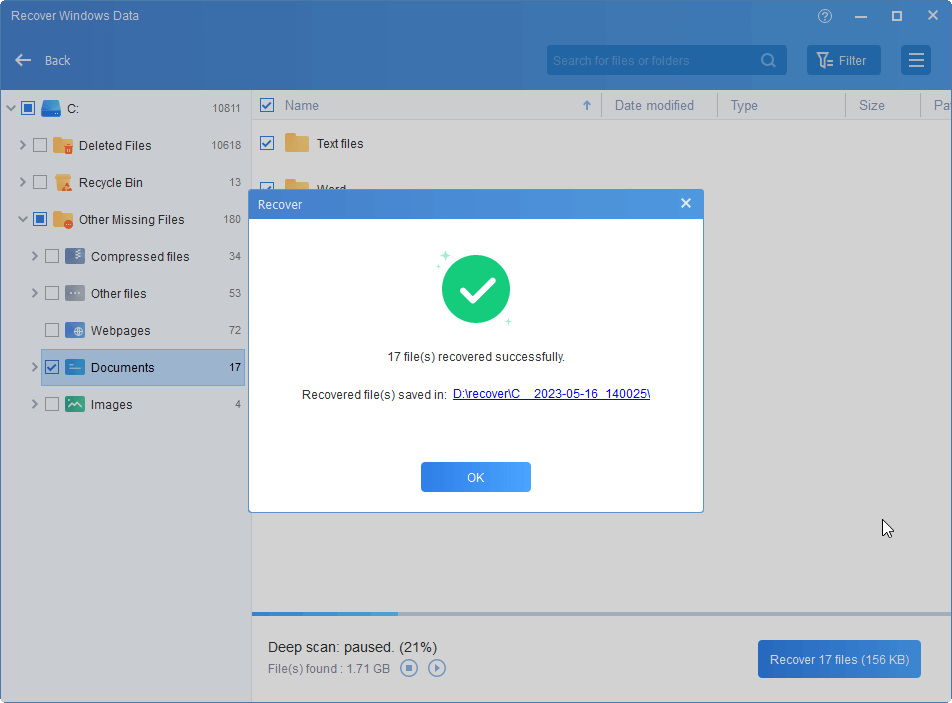Open the Help question mark icon
The height and width of the screenshot is (703, 952).
824,16
